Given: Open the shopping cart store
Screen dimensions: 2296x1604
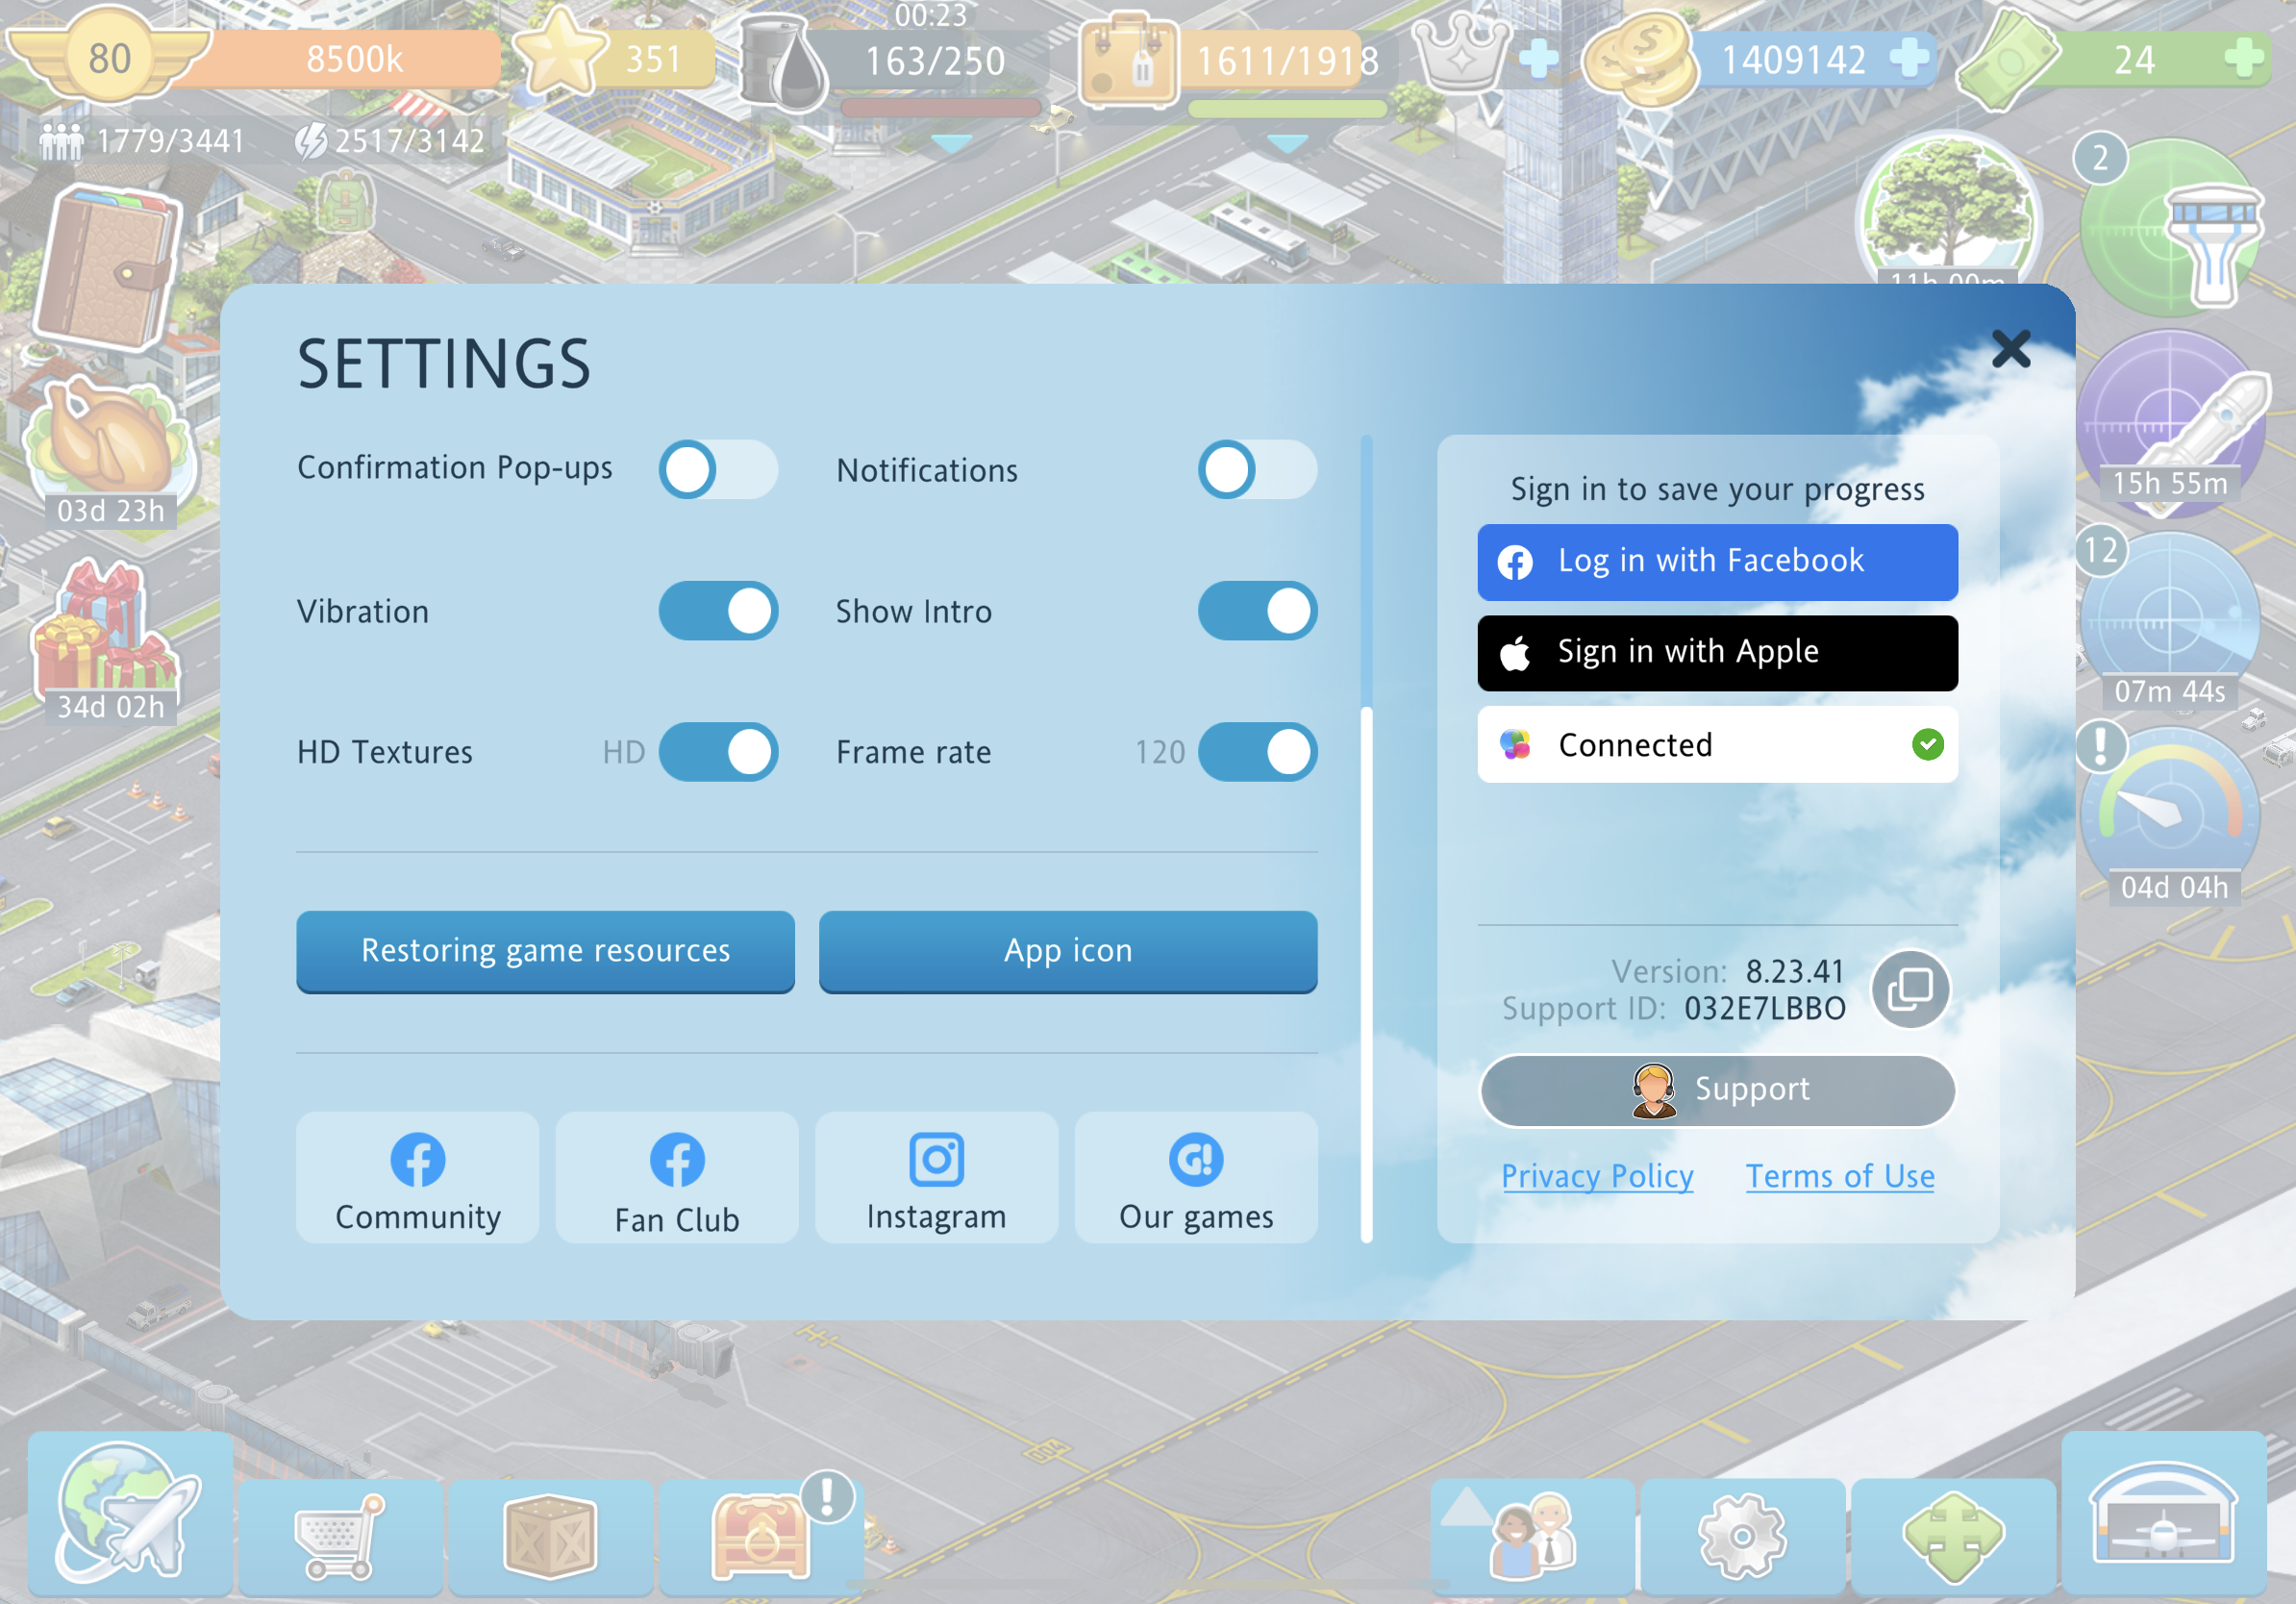Looking at the screenshot, I should [340, 1536].
